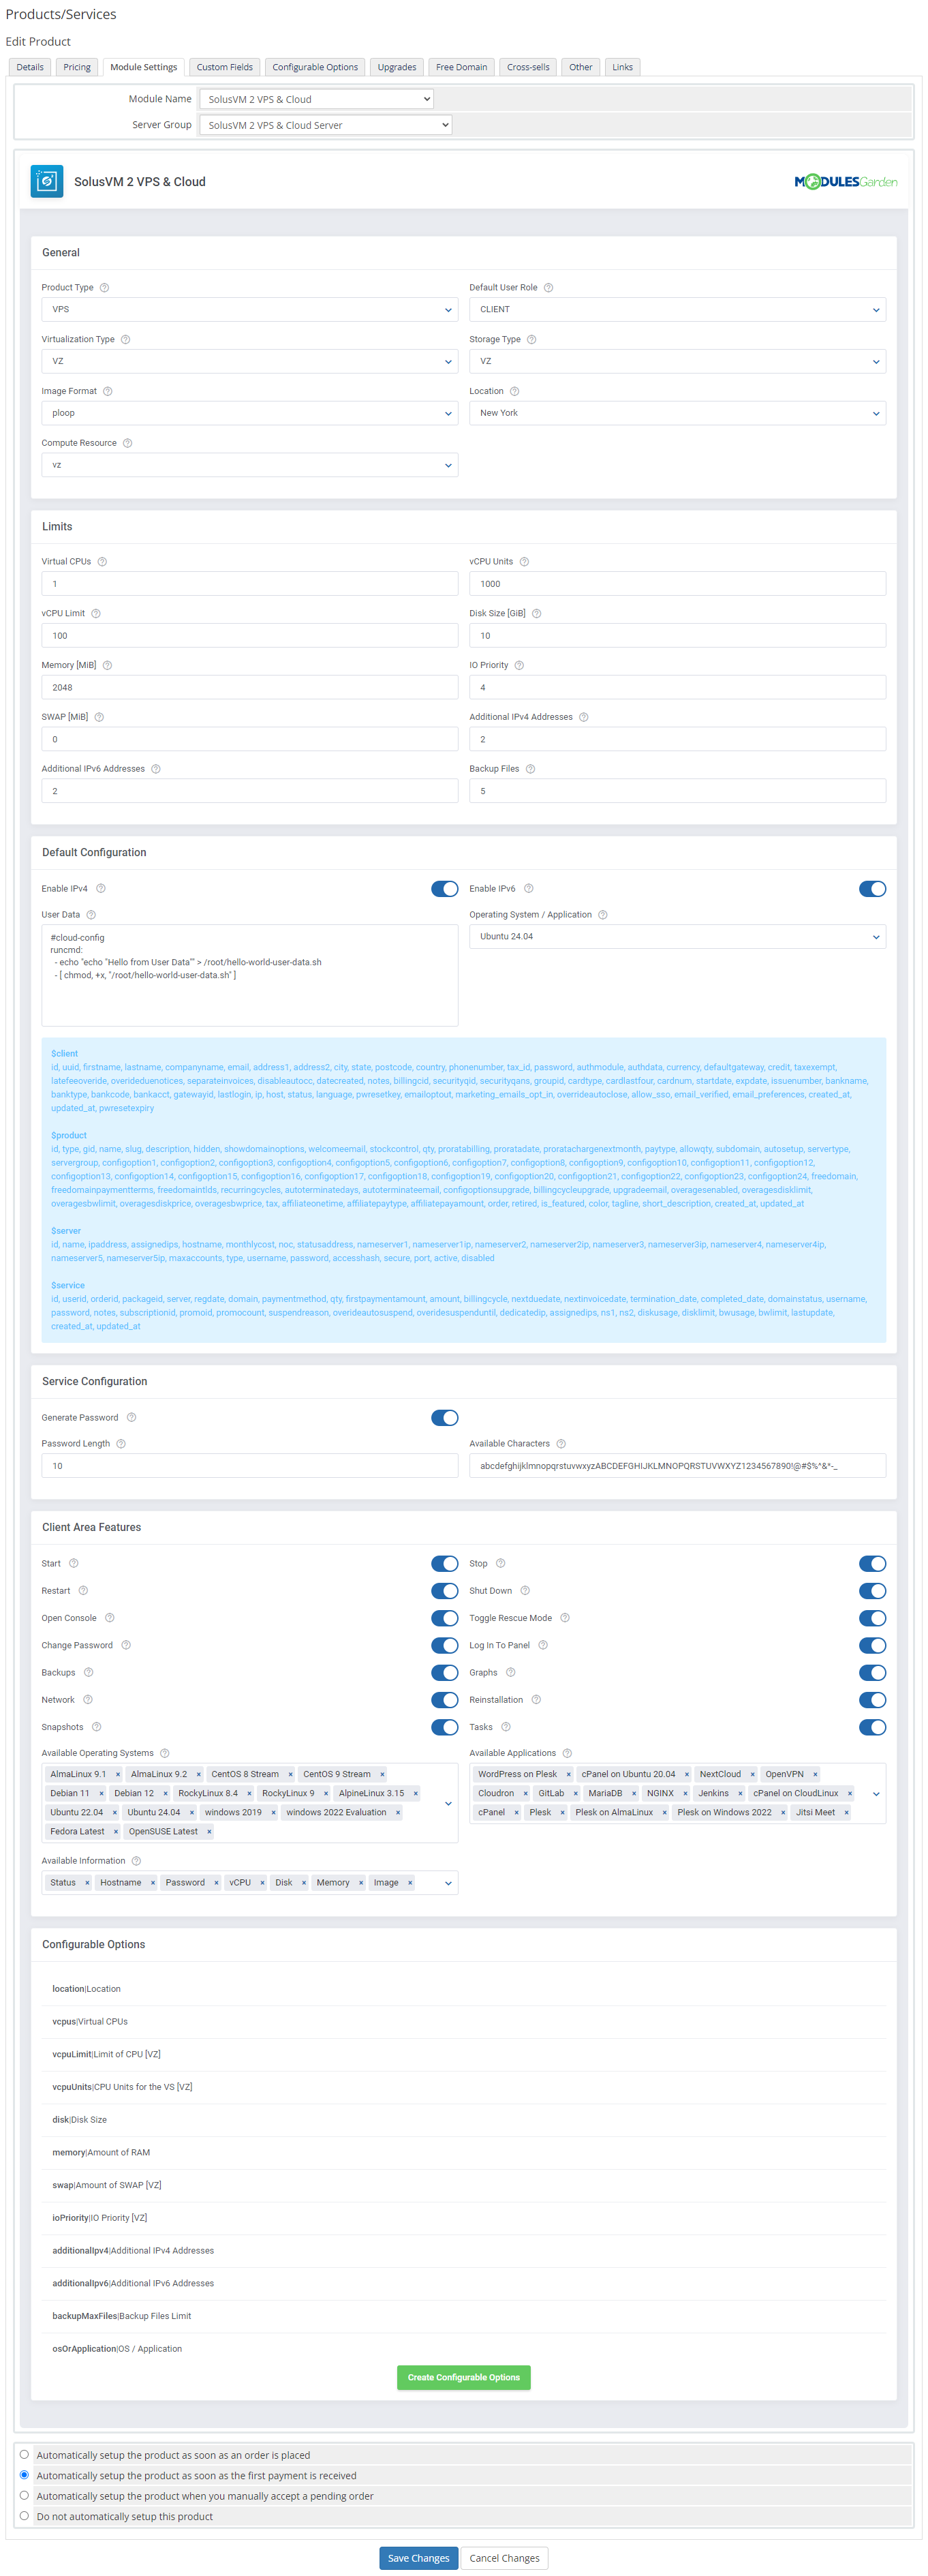
Task: Click the help icon beside Backup Files
Action: coord(530,769)
